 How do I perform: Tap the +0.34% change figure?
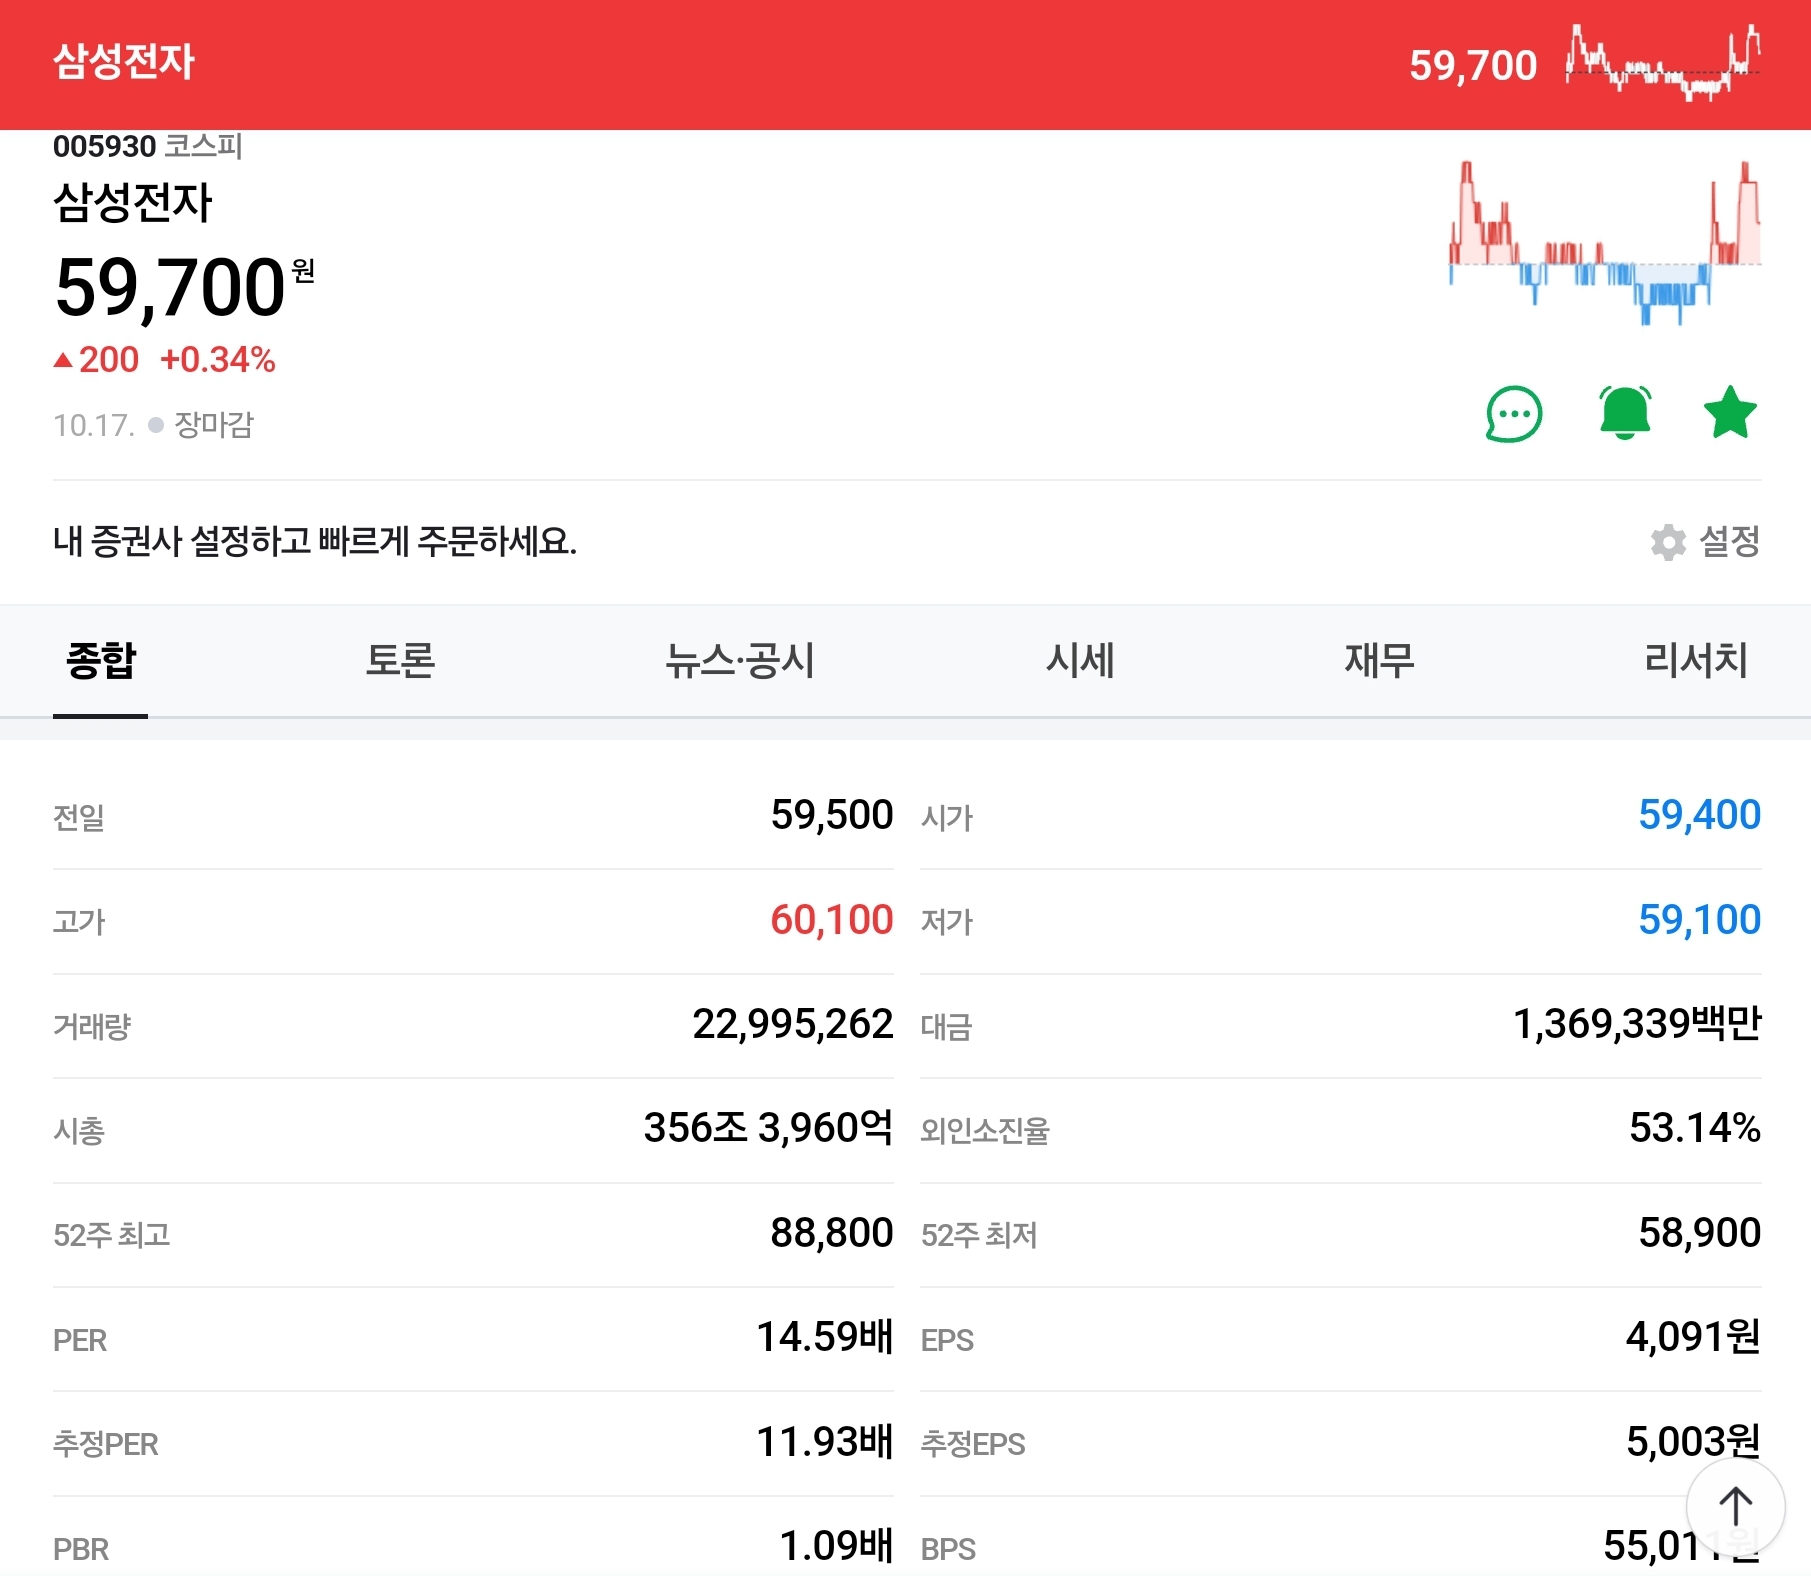(218, 360)
